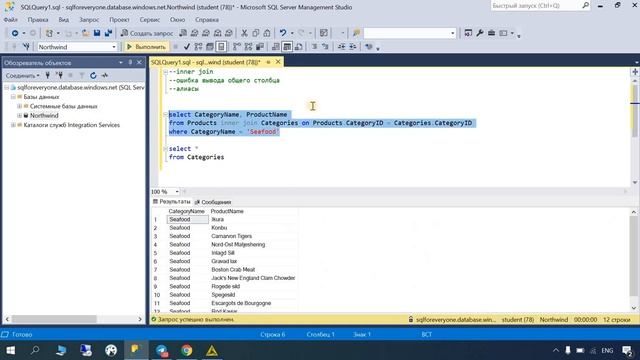
Task: Expand the Northwind database node
Action: 19,116
